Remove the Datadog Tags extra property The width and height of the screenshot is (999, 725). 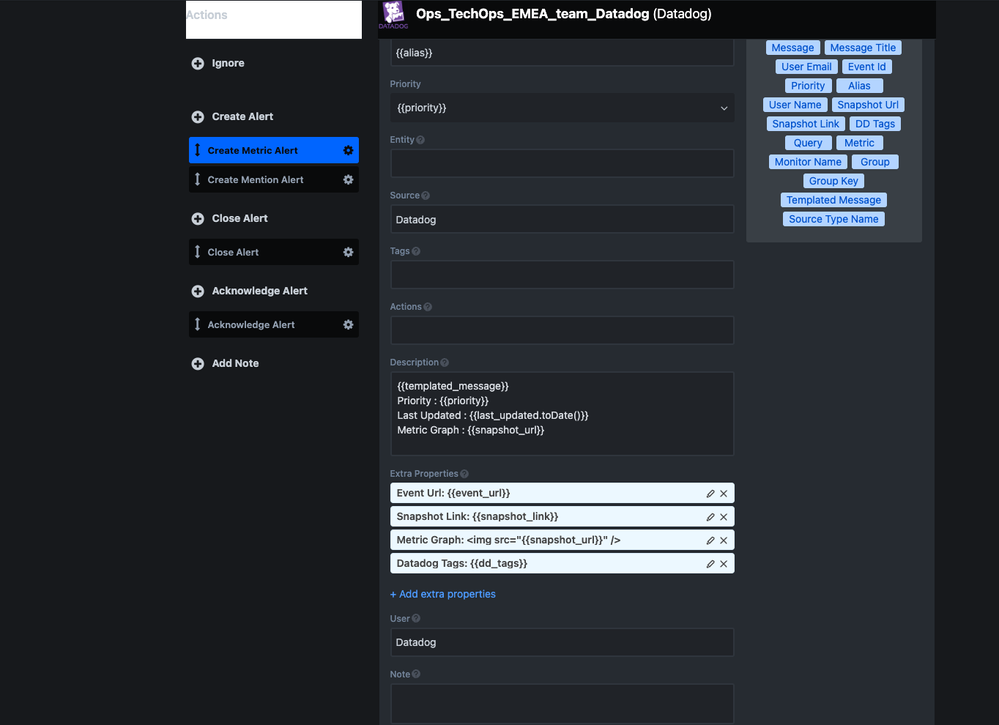tap(724, 564)
